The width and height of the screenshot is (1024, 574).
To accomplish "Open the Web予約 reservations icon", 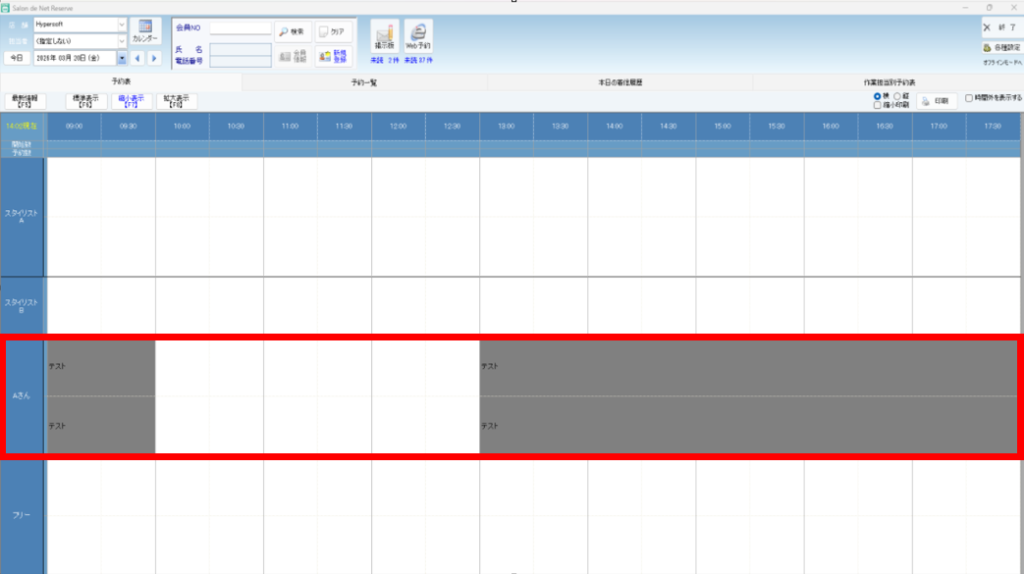I will tap(418, 37).
